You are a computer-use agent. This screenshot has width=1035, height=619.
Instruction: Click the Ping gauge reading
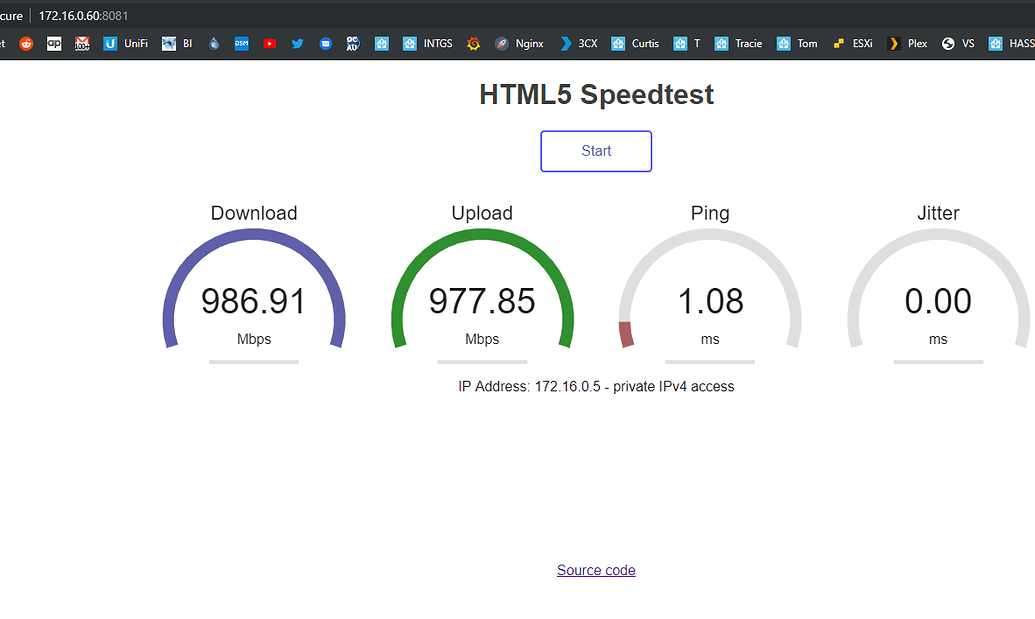(x=710, y=300)
